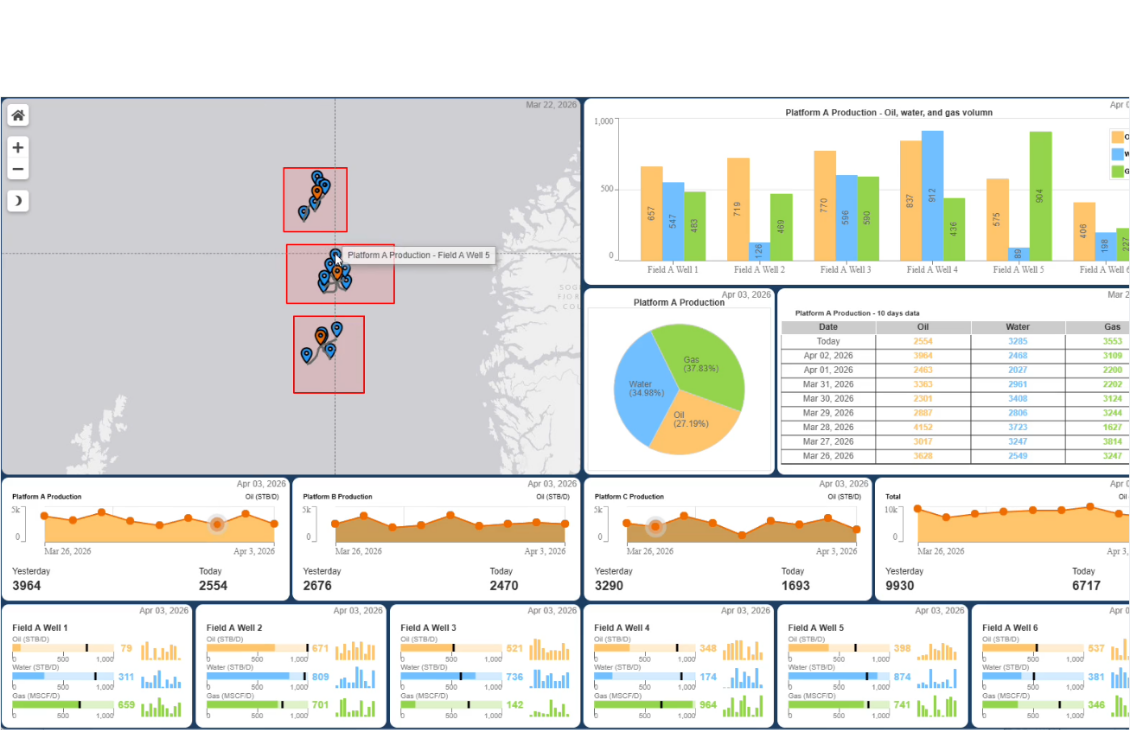Click the Oil column header in table
The image size is (1130, 730).
[x=923, y=327]
